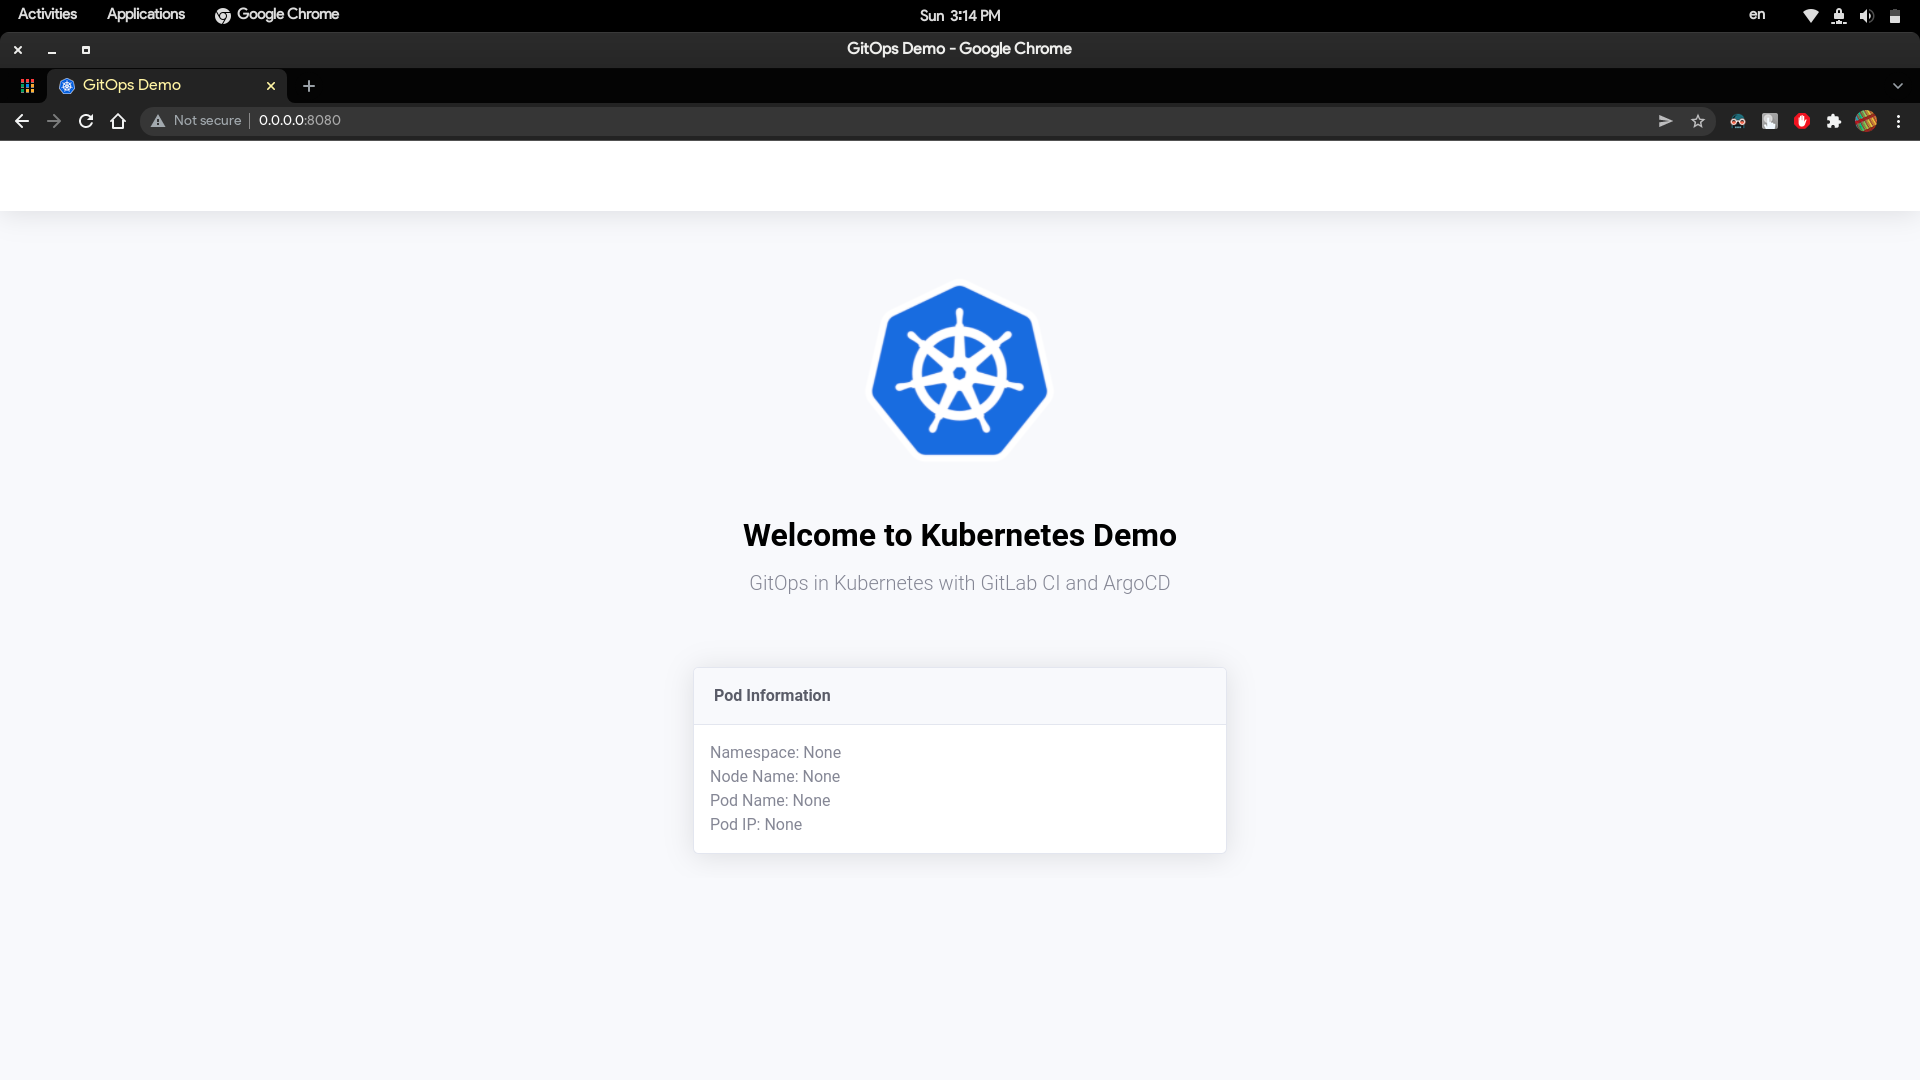
Task: Click the share/send page icon
Action: click(1665, 121)
